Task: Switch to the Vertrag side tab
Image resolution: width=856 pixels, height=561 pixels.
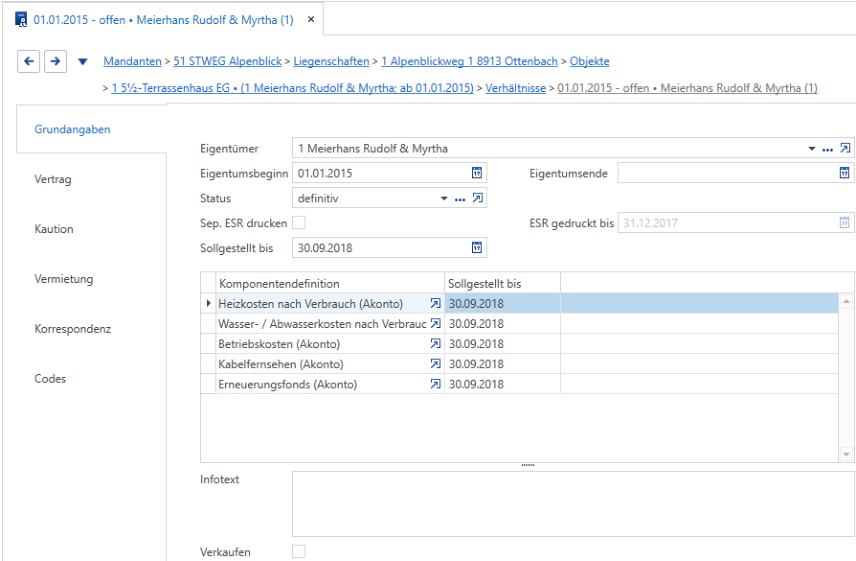Action: point(53,179)
